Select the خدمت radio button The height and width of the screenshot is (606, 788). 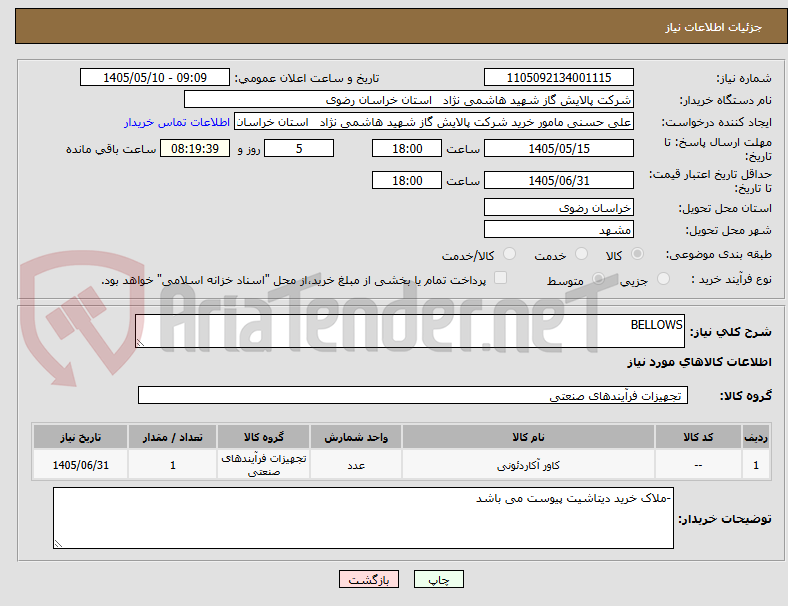click(581, 254)
